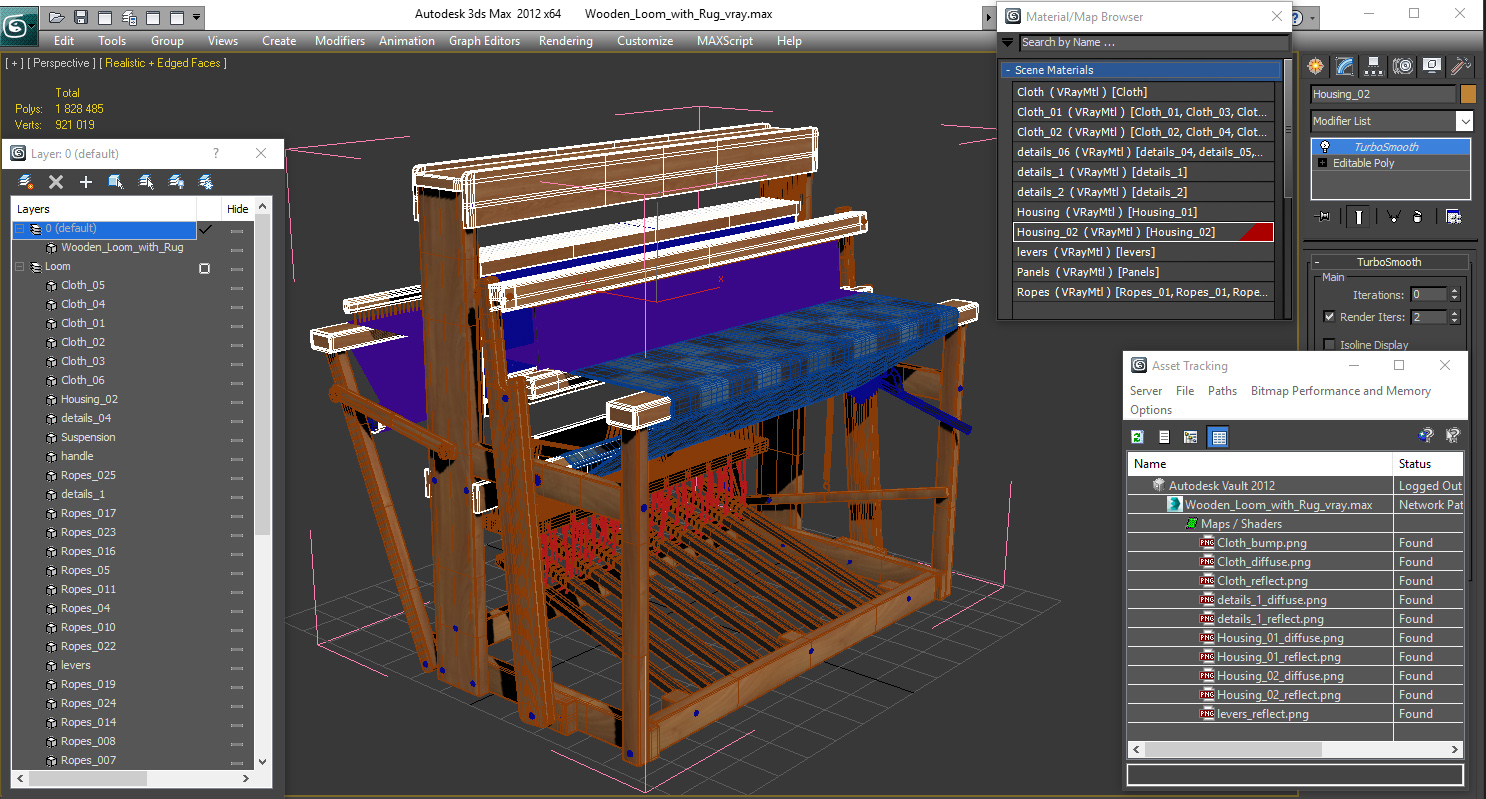Toggle Hide for Cloth_05 layer row
The height and width of the screenshot is (799, 1486).
click(x=237, y=286)
